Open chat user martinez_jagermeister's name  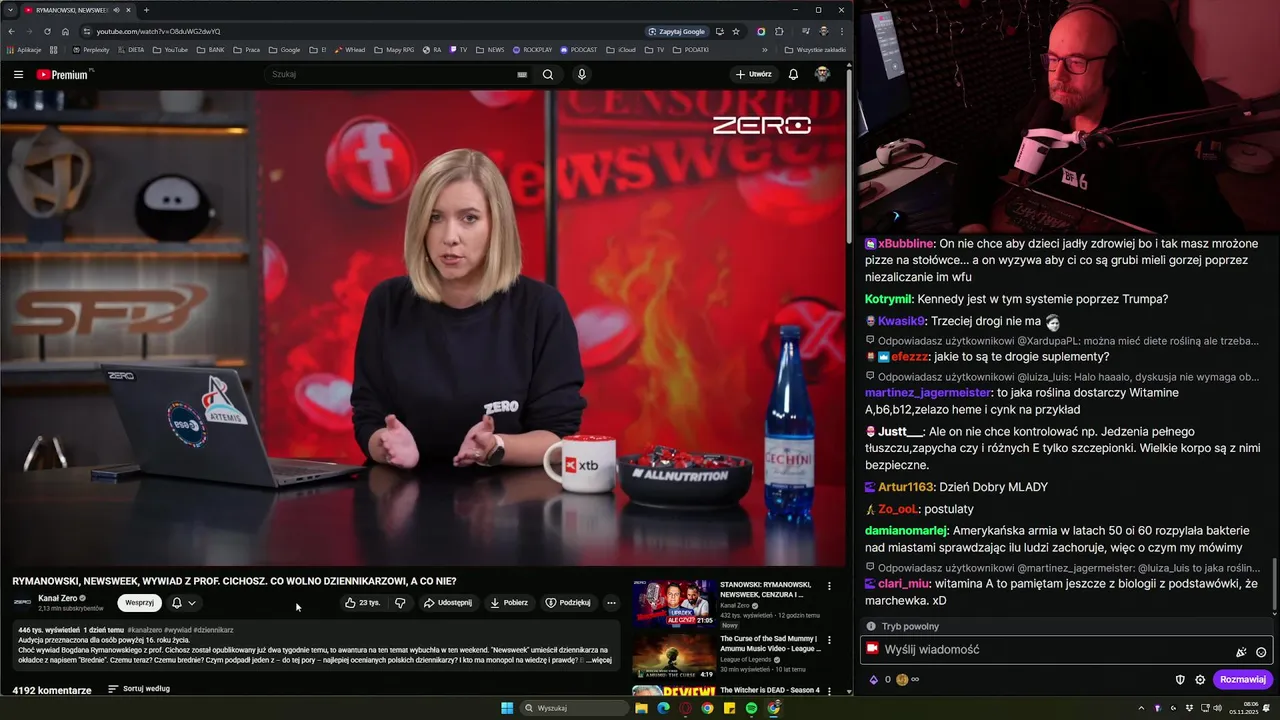928,393
